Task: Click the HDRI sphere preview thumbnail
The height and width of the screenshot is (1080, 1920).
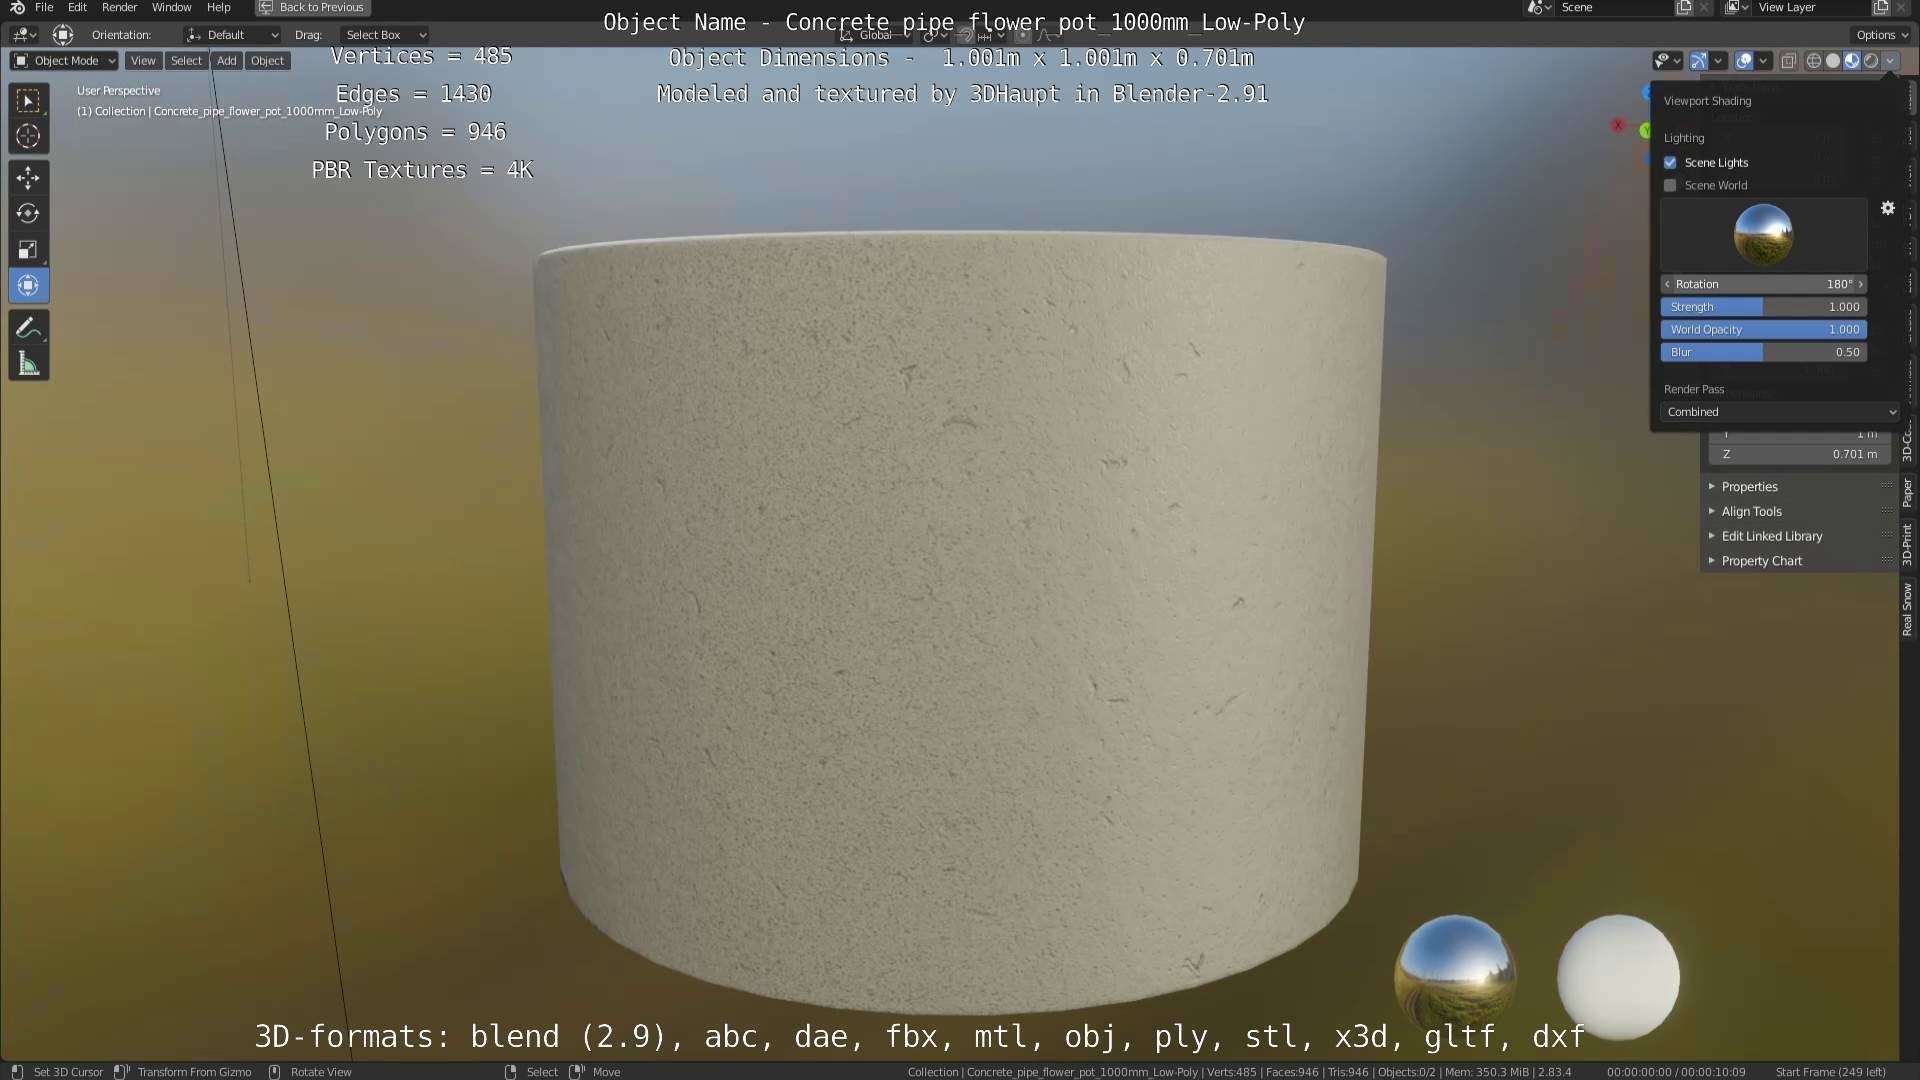Action: coord(1762,234)
